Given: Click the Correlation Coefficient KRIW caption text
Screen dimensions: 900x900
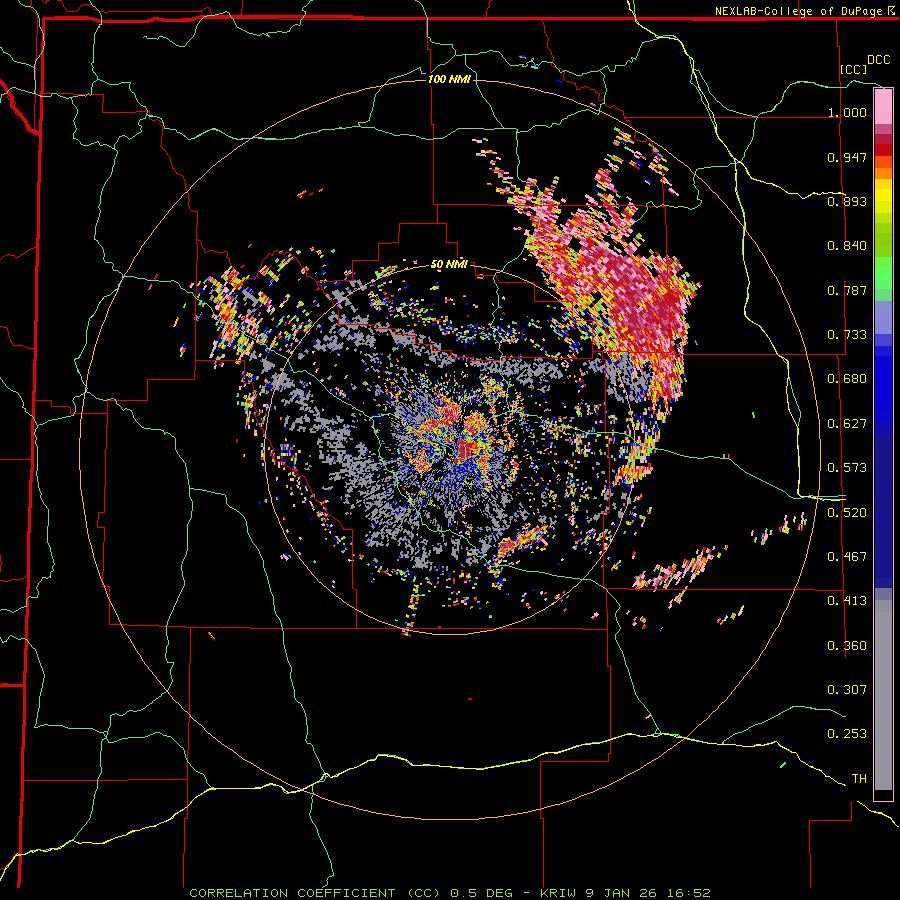Looking at the screenshot, I should [450, 893].
